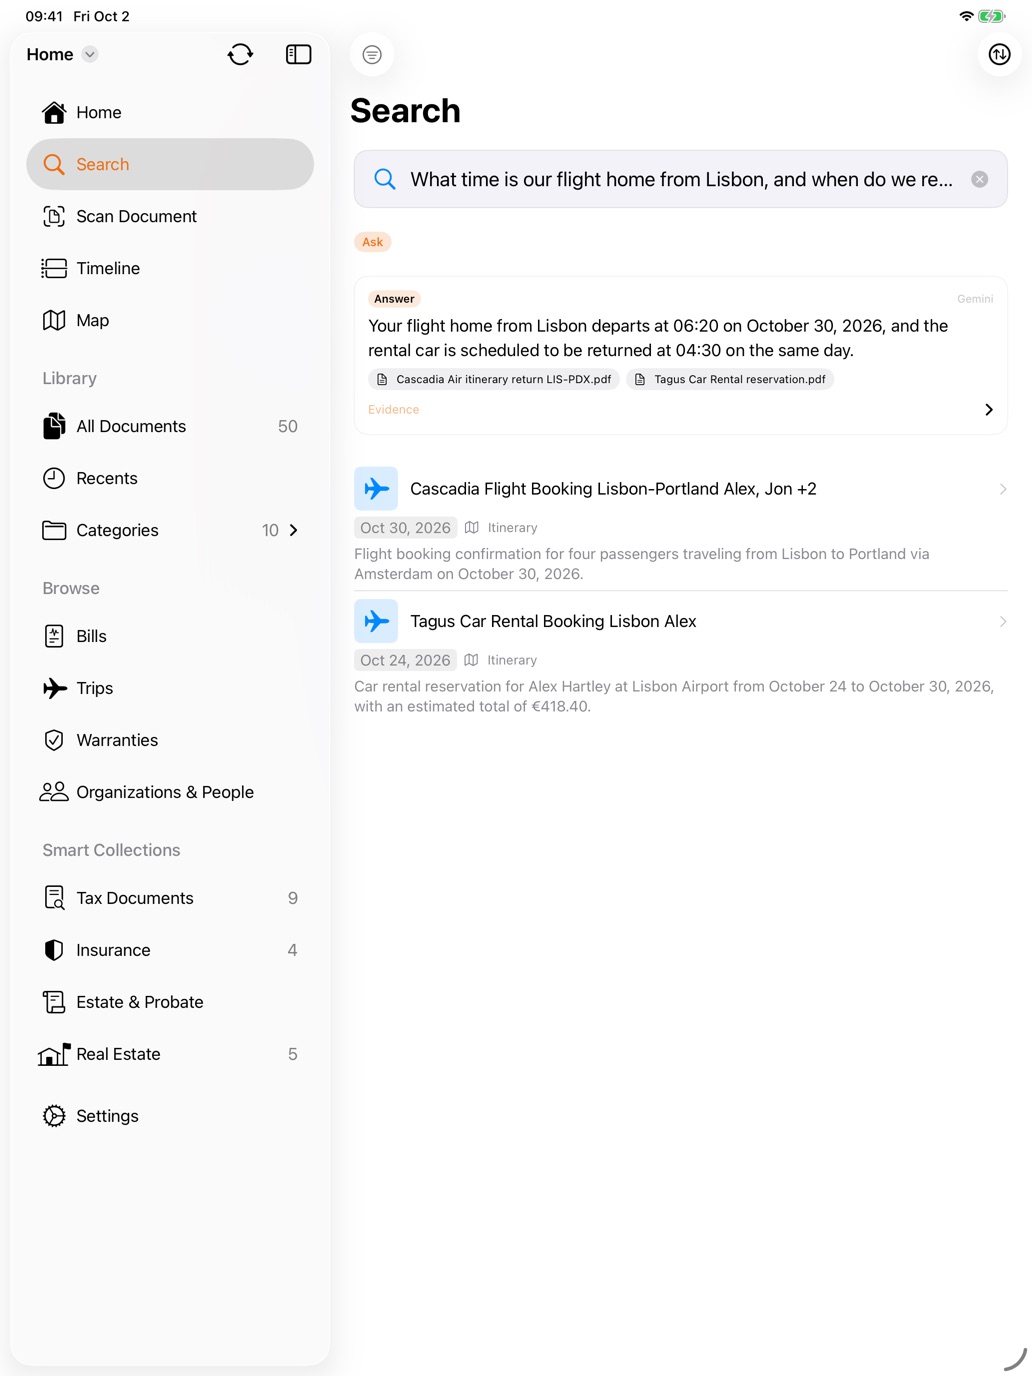
Task: Click the Scan Document icon
Action: tap(54, 216)
